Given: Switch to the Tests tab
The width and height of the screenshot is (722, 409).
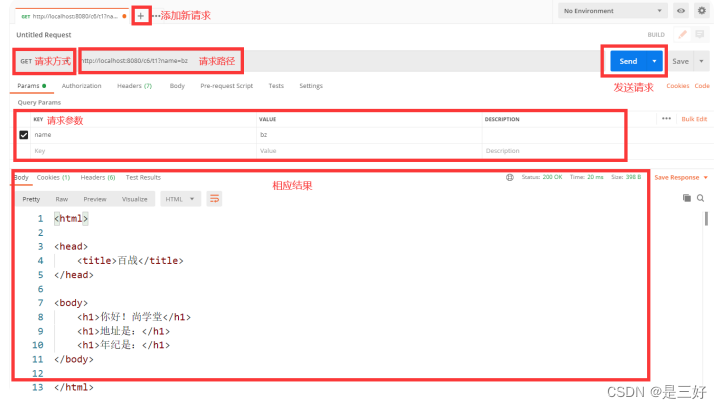Looking at the screenshot, I should point(276,86).
